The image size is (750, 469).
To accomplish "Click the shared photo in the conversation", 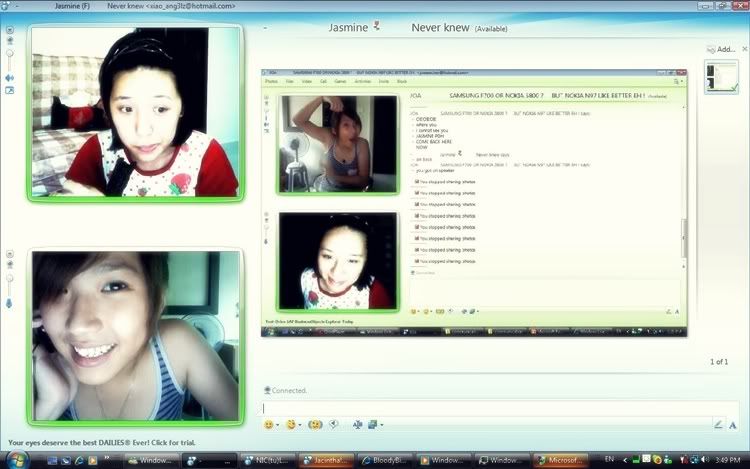I will tap(474, 203).
